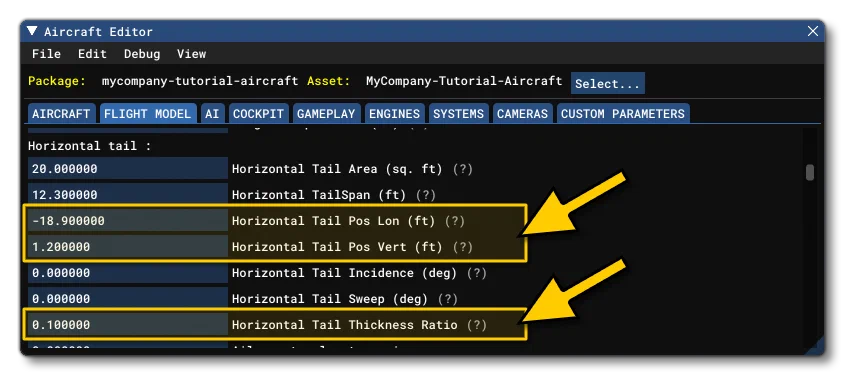The height and width of the screenshot is (376, 845).
Task: Click the Select... asset button
Action: click(607, 83)
